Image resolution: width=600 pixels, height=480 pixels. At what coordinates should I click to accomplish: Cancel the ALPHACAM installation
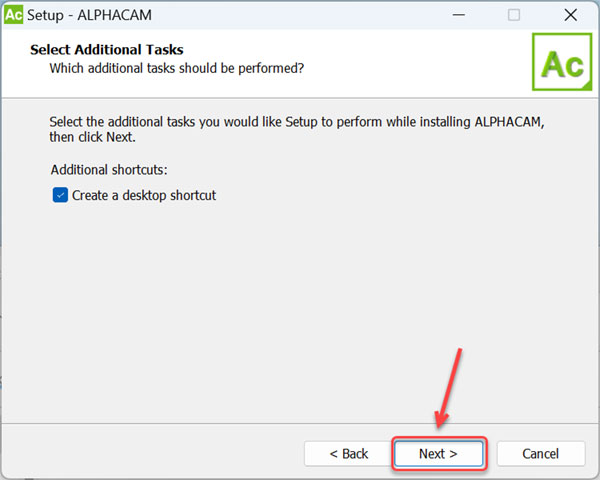[541, 453]
